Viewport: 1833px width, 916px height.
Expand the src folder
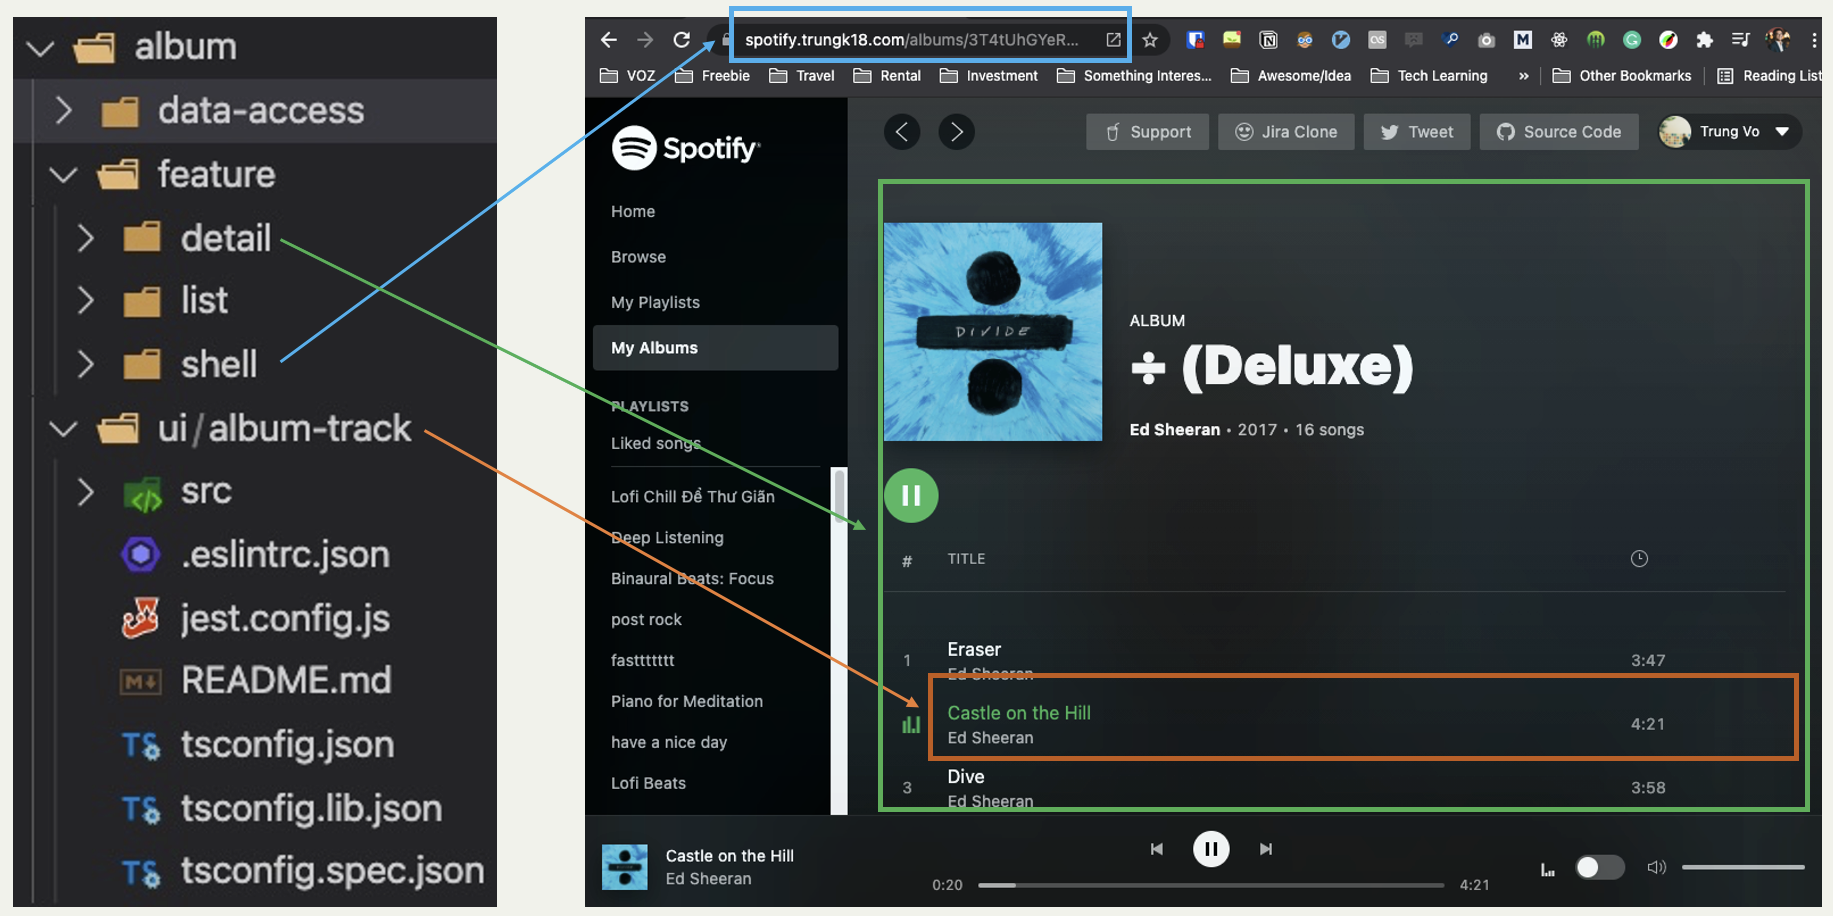[86, 492]
